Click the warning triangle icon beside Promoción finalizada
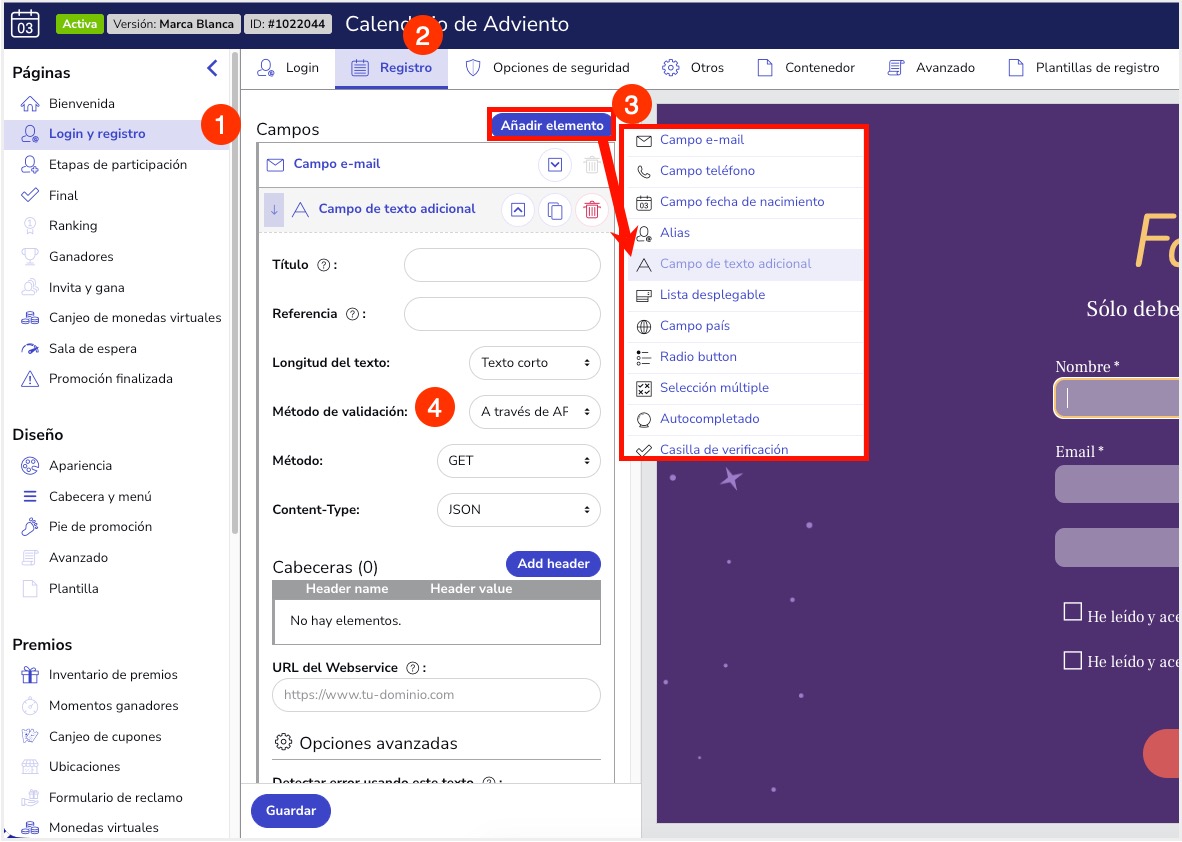 pyautogui.click(x=30, y=379)
